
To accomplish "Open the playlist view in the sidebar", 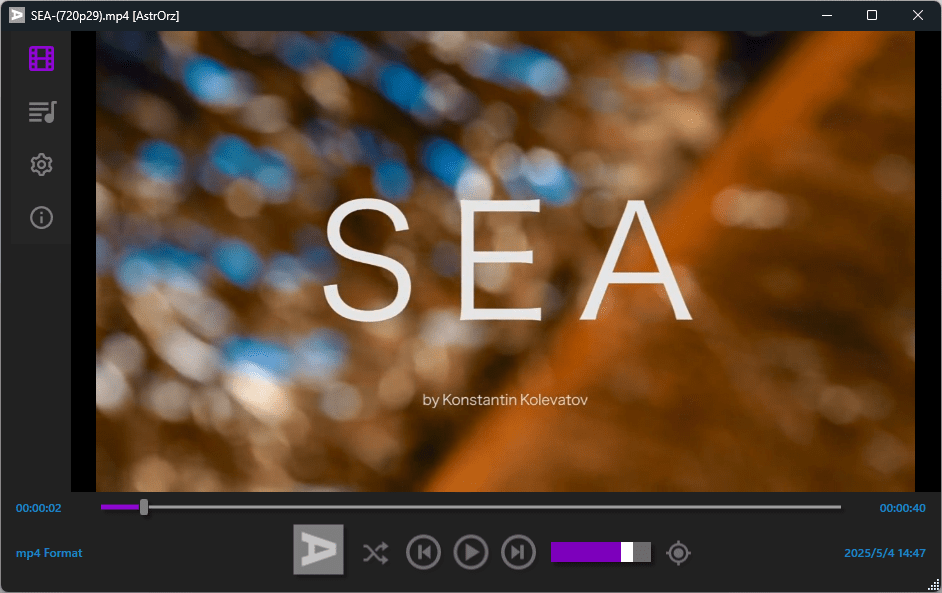I will 42,111.
